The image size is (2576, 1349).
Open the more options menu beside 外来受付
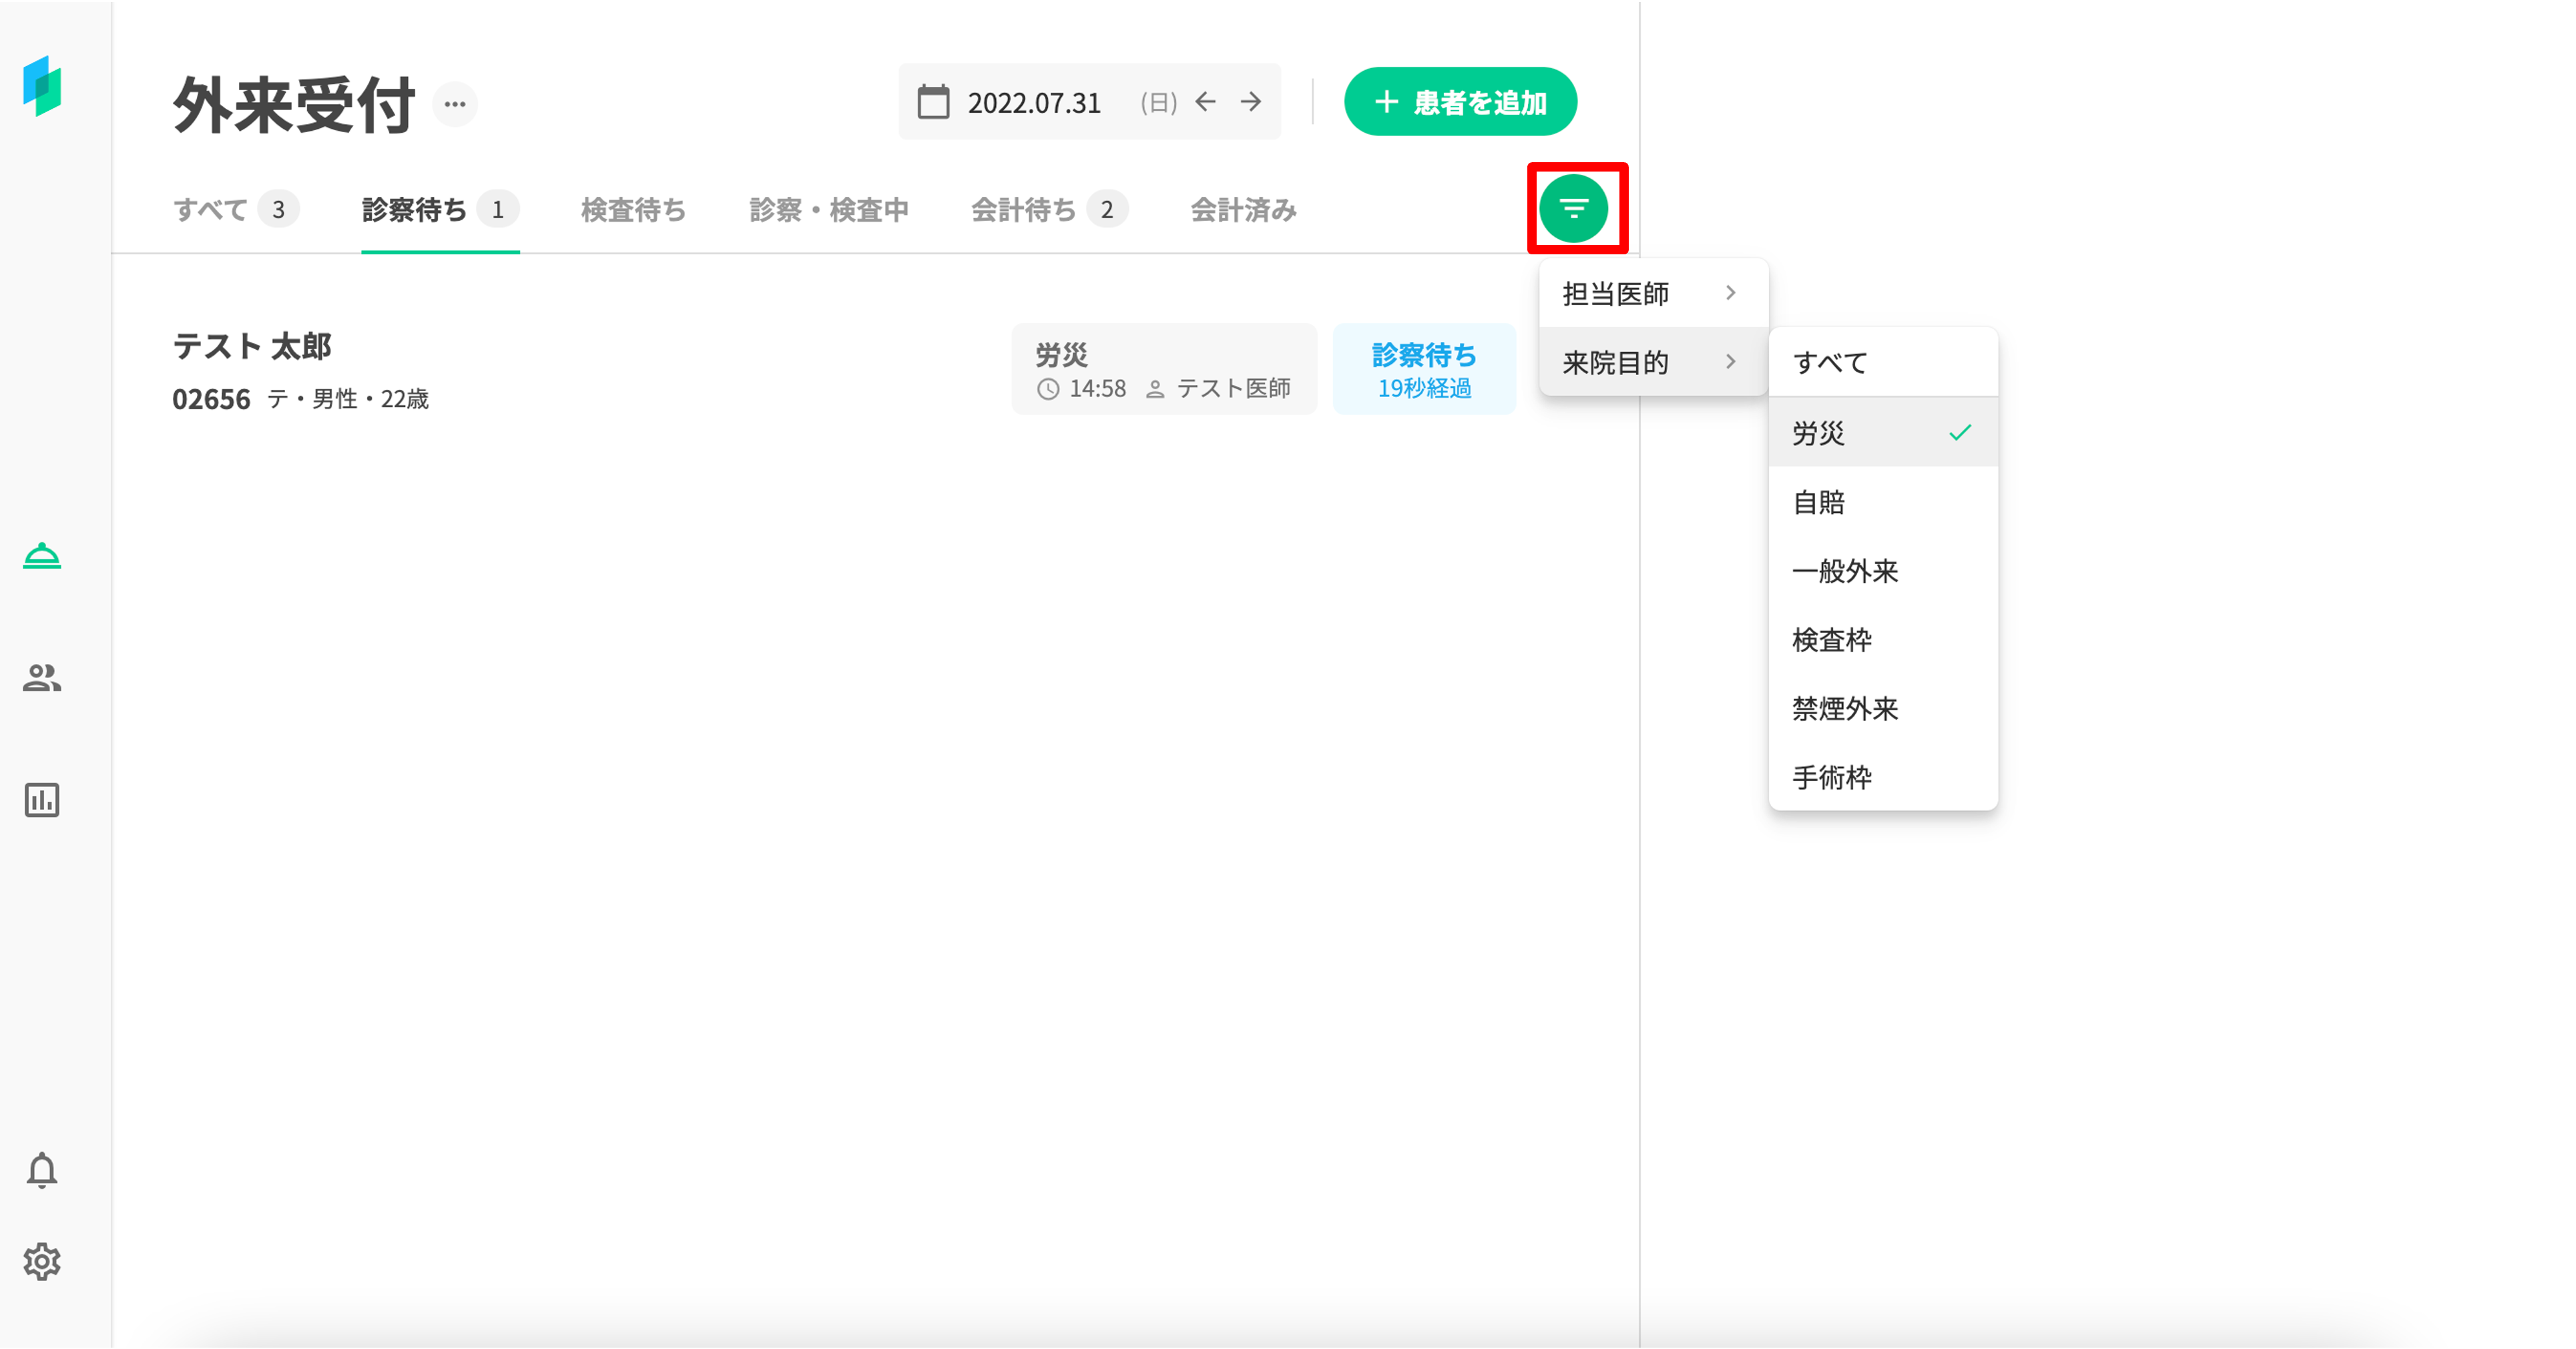click(x=455, y=104)
